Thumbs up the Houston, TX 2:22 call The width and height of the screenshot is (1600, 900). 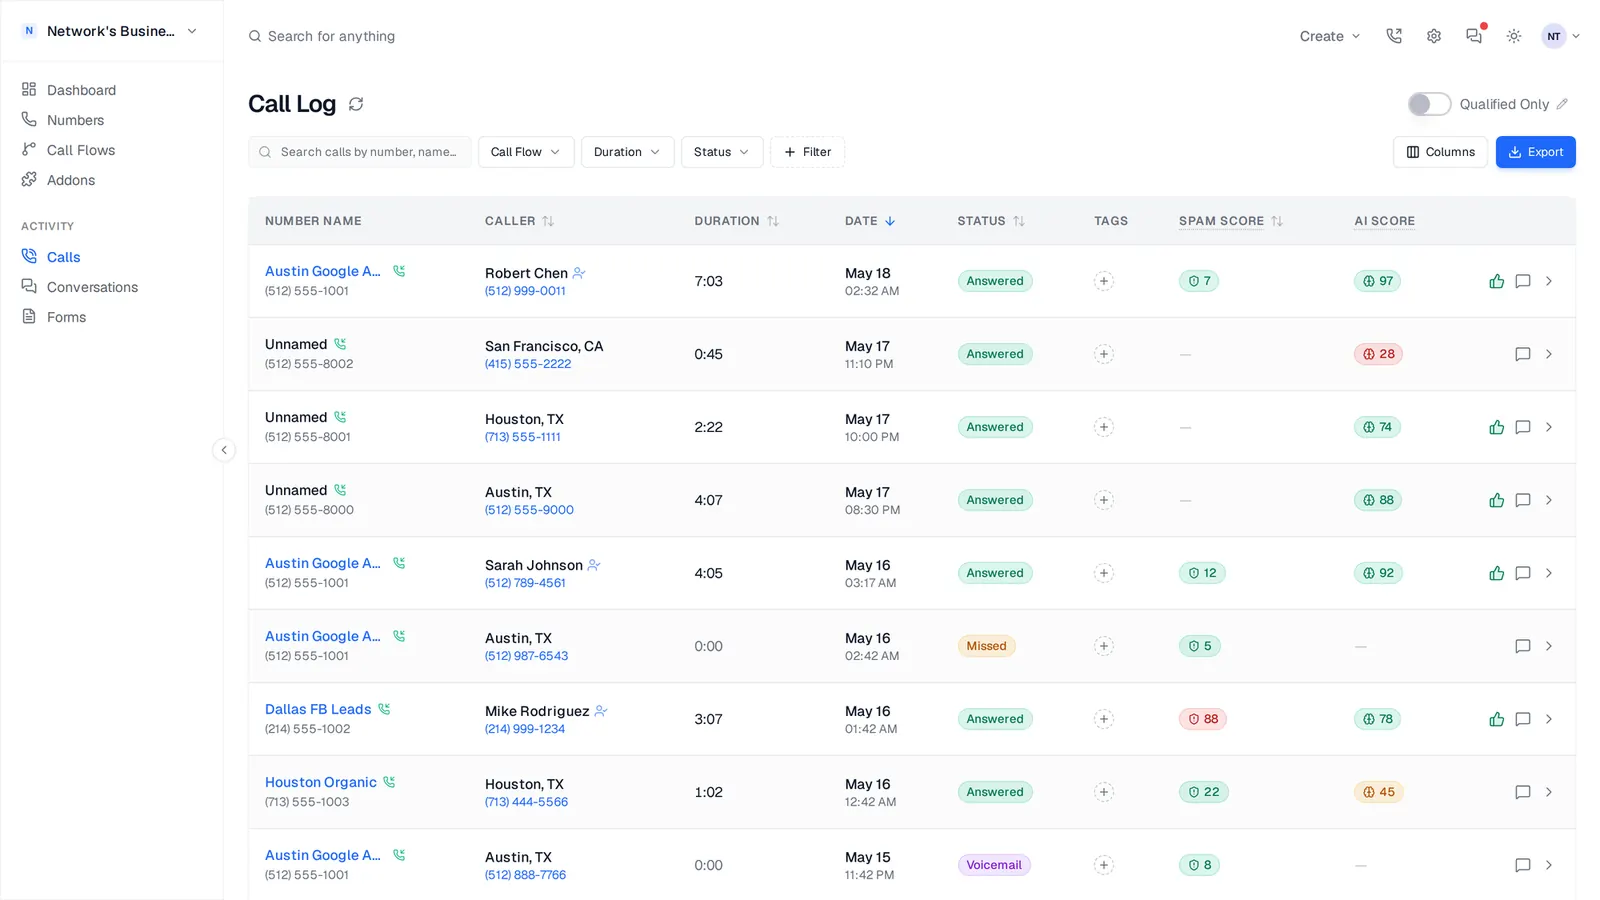tap(1496, 427)
